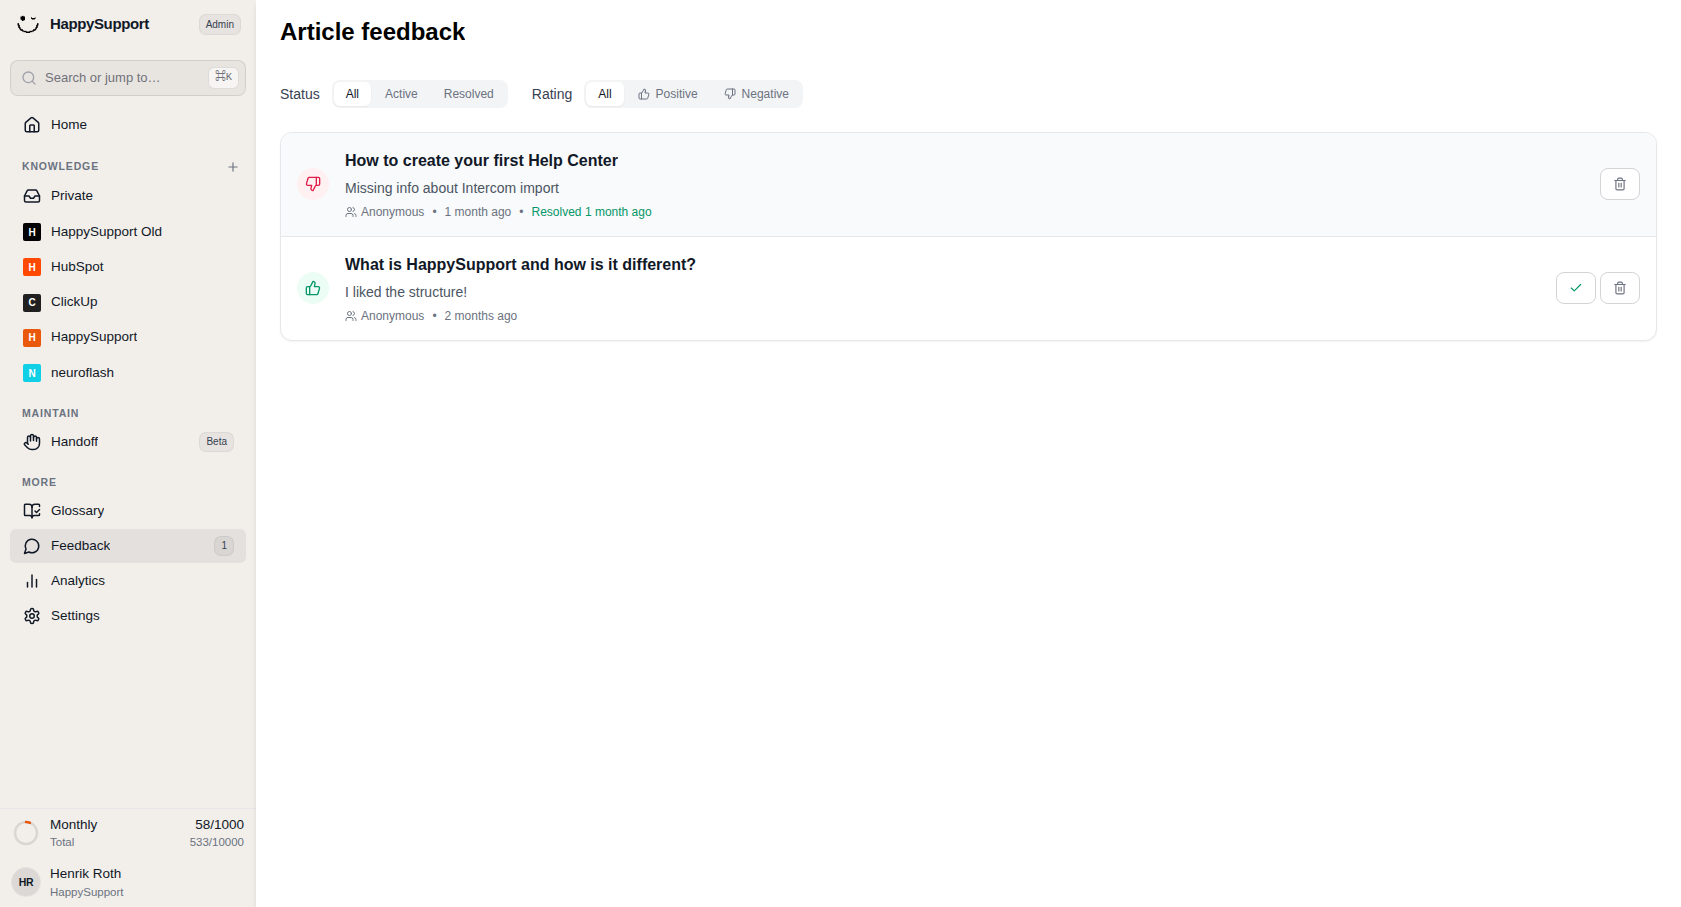Open the Glossary page
Viewport: 1681px width, 907px height.
(x=128, y=511)
